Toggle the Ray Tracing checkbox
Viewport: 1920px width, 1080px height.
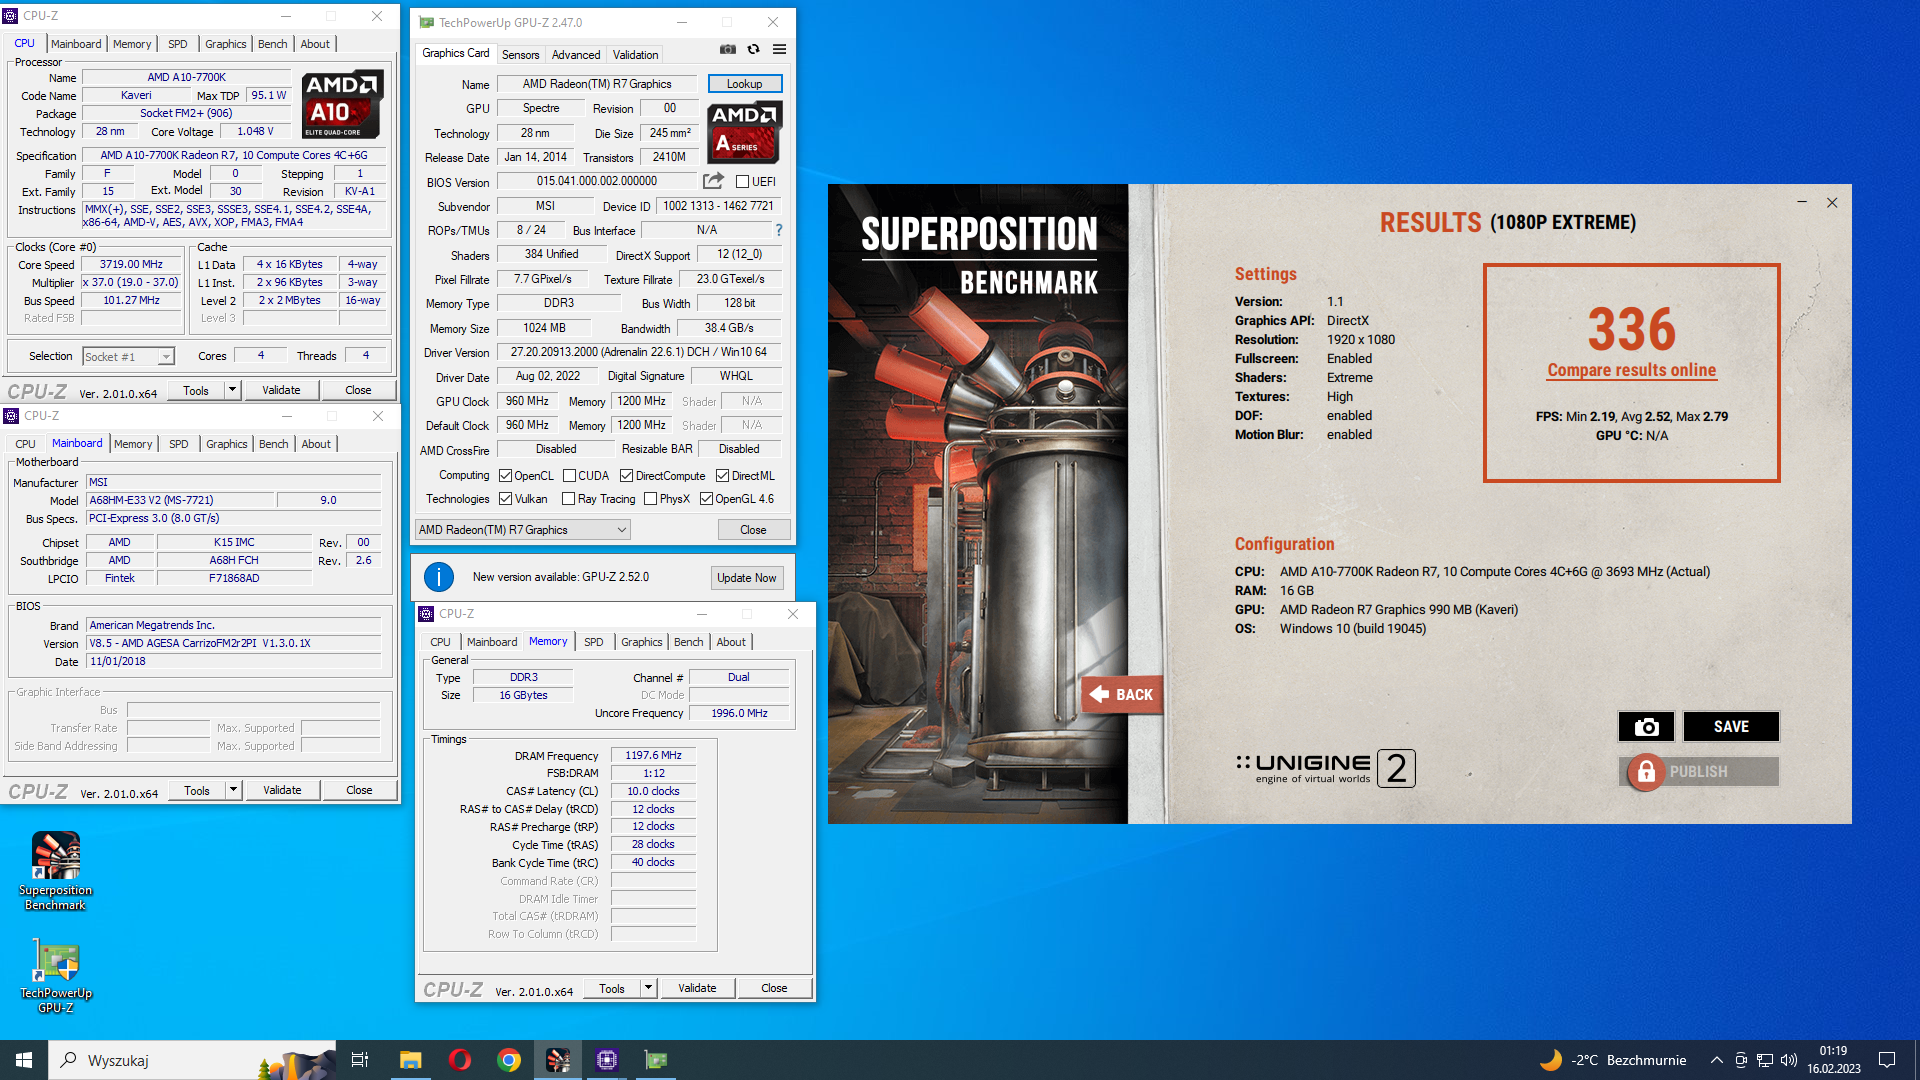[569, 499]
